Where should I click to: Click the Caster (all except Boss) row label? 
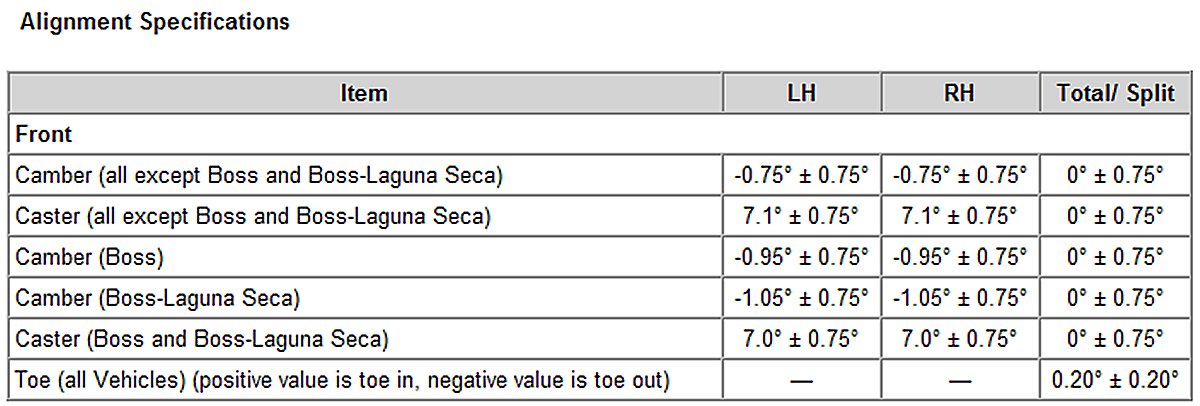[x=253, y=216]
